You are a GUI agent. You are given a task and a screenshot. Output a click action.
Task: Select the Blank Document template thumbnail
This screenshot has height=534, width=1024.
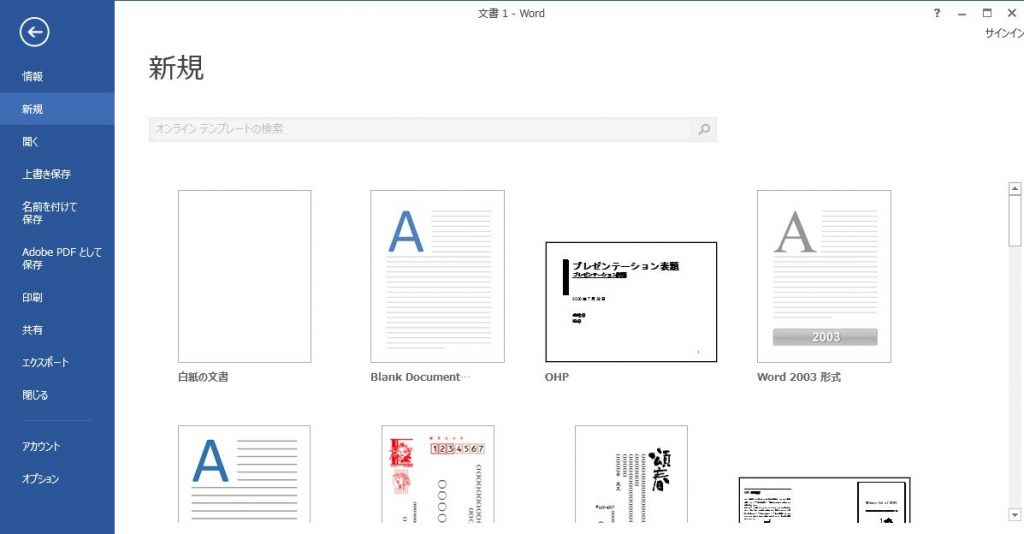pos(438,276)
